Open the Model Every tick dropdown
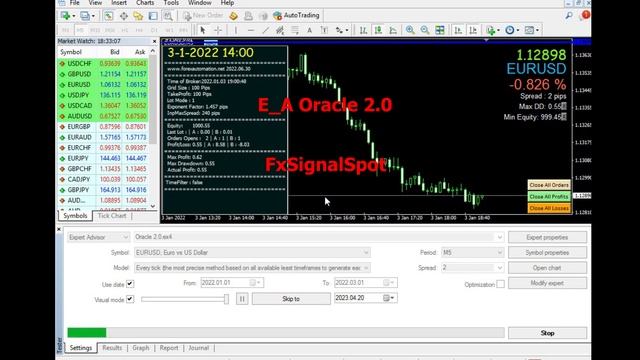The width and height of the screenshot is (640, 360). pos(252,268)
